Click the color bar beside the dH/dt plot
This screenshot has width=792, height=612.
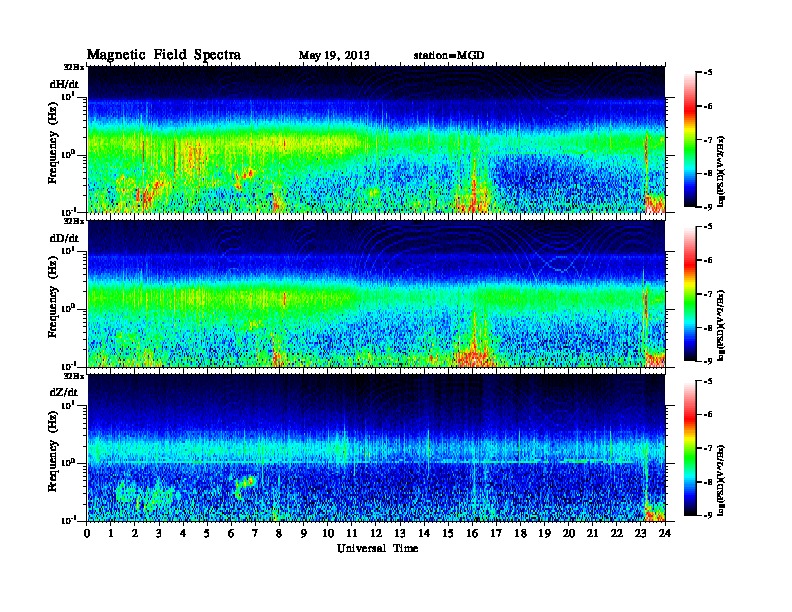click(690, 140)
